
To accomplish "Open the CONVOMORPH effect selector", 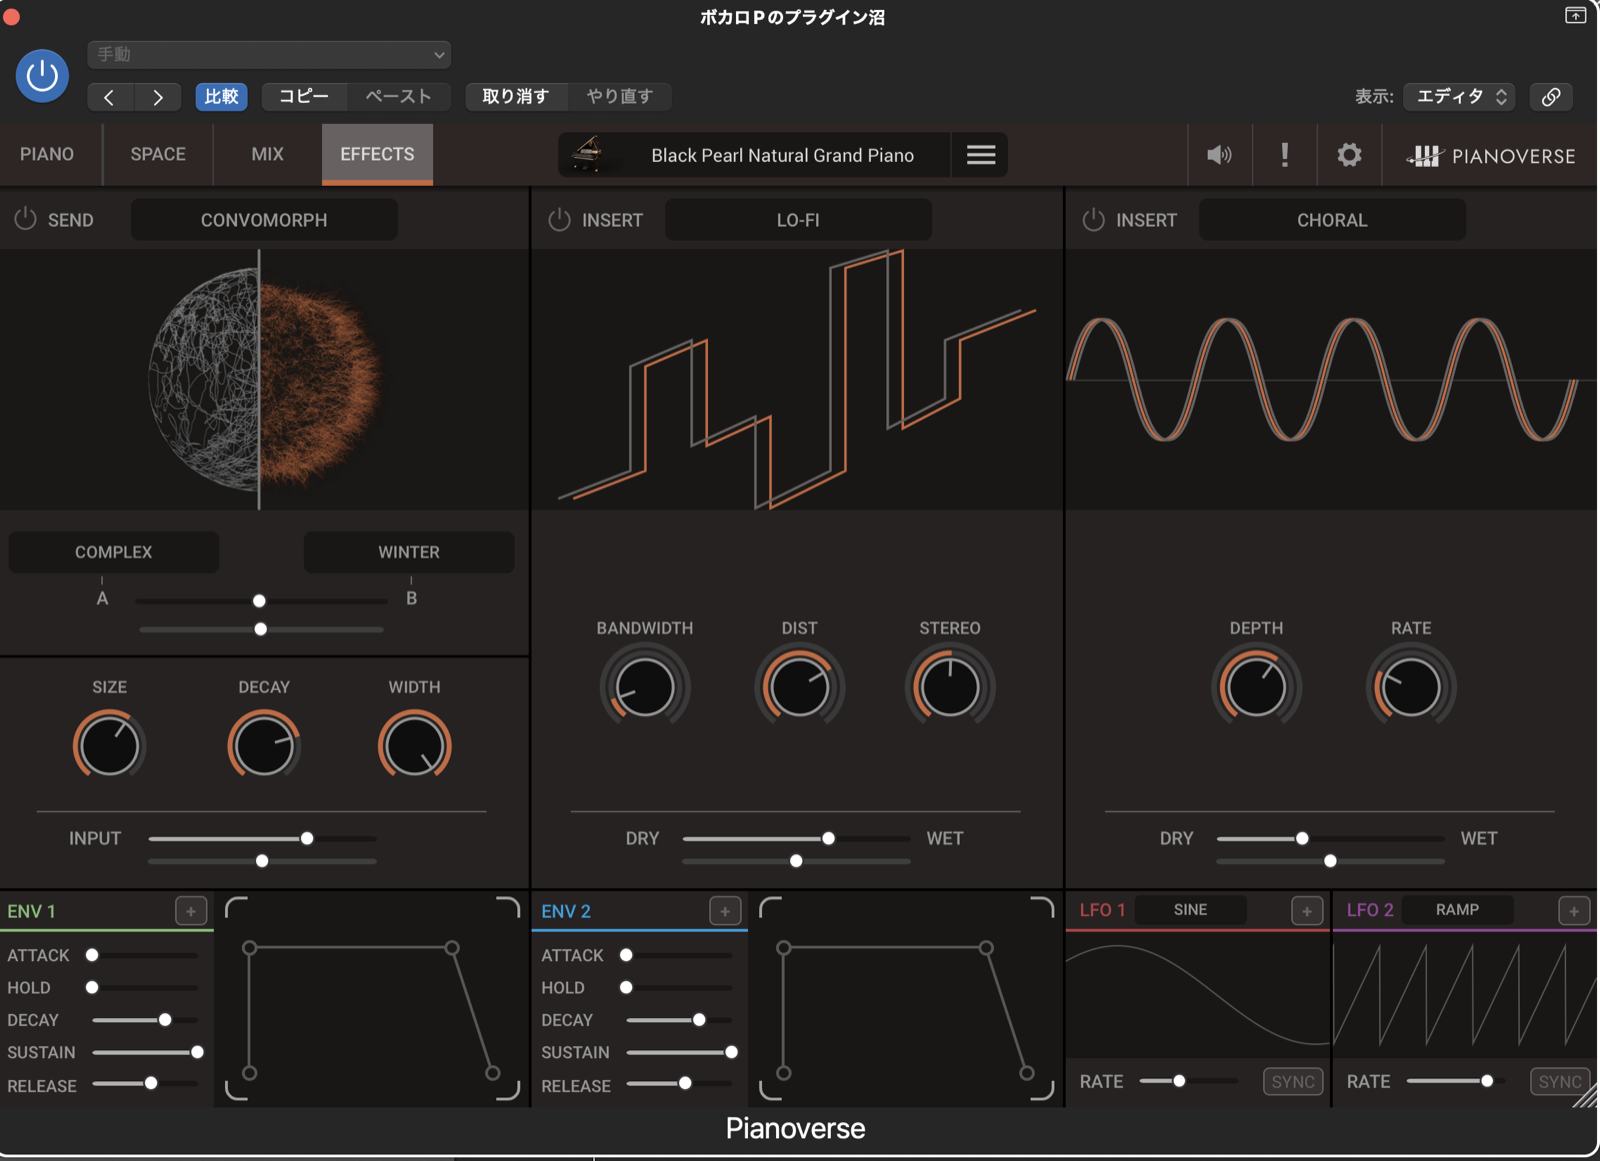I will pyautogui.click(x=264, y=220).
